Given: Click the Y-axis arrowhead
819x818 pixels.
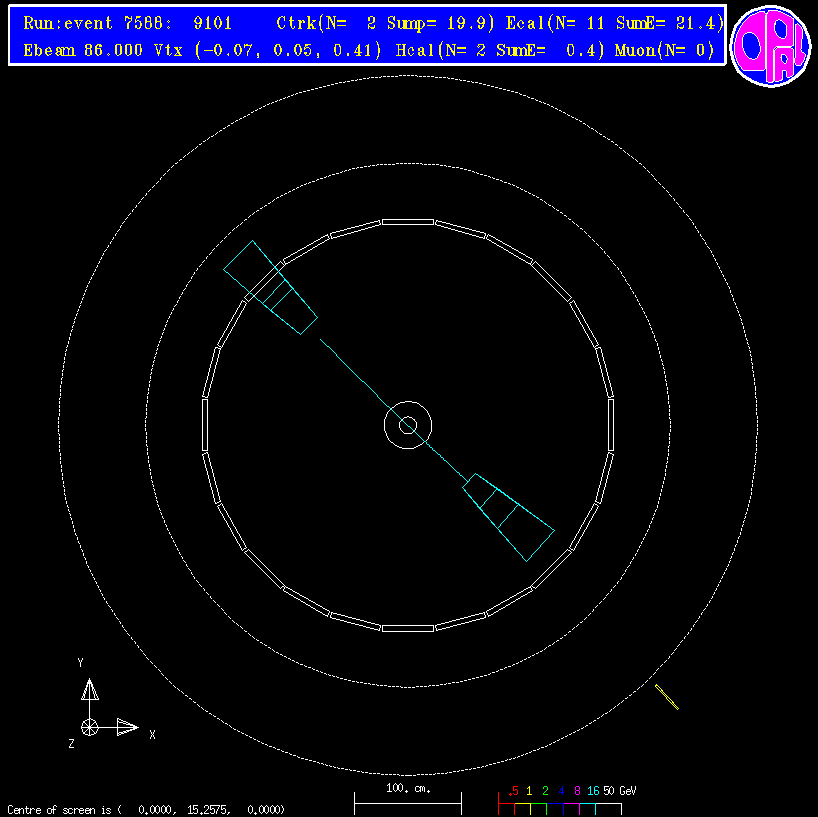Looking at the screenshot, I should (90, 689).
